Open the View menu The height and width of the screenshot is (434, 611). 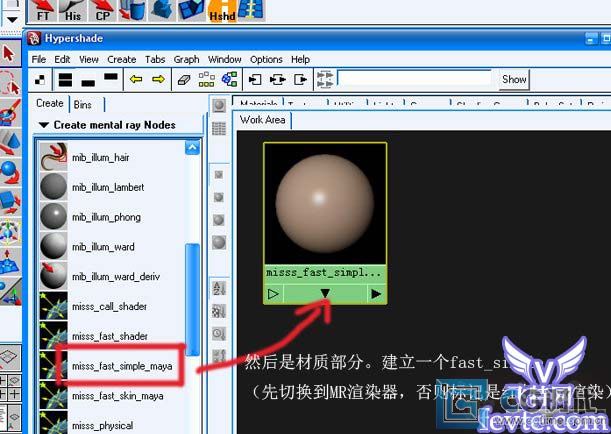point(89,59)
